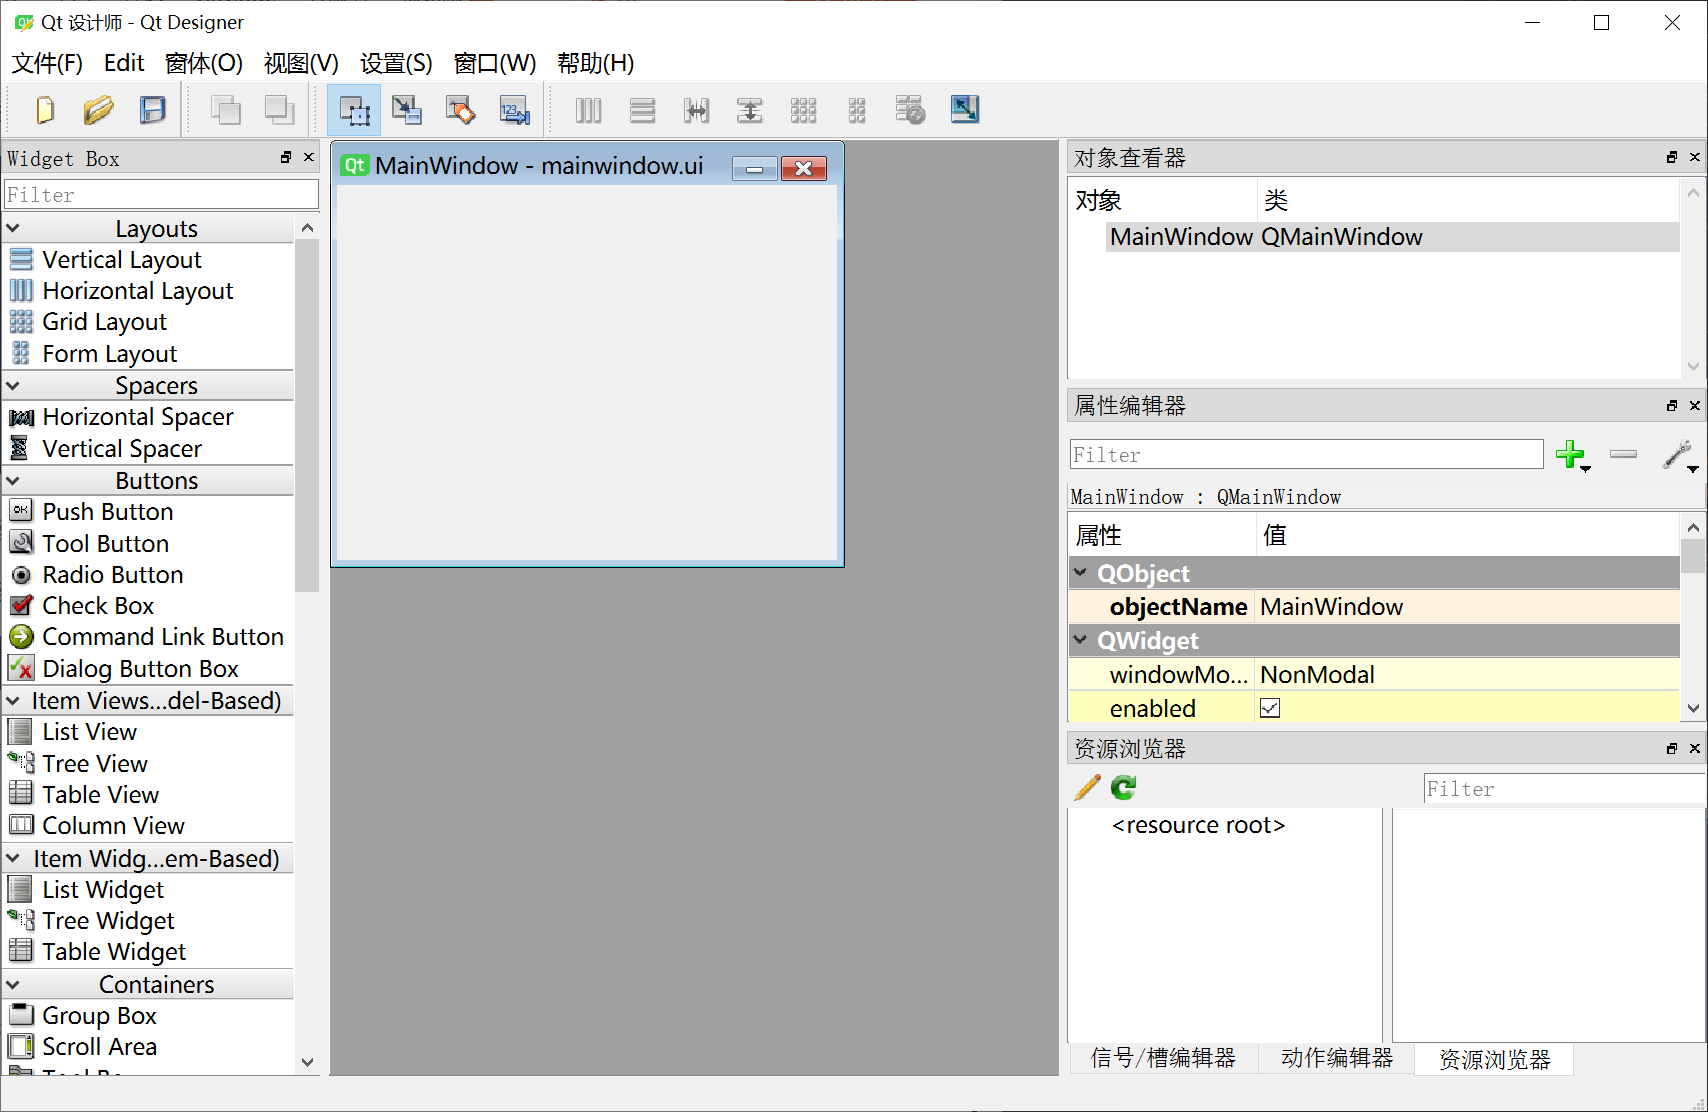Select the Edit Buddies mode icon
The width and height of the screenshot is (1708, 1112).
coord(460,110)
